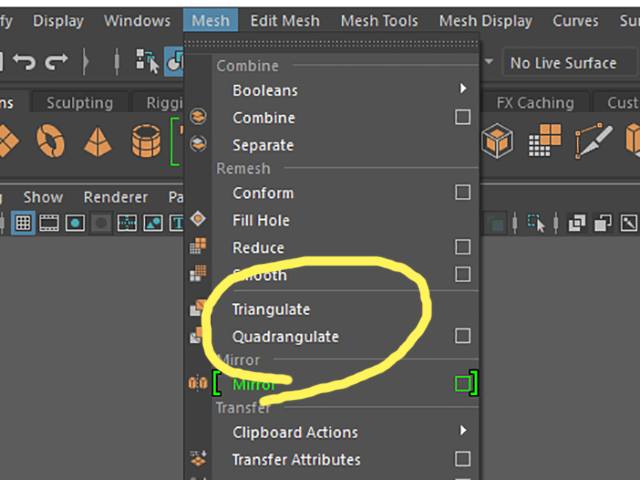
Task: Open the Combine option box
Action: [462, 117]
